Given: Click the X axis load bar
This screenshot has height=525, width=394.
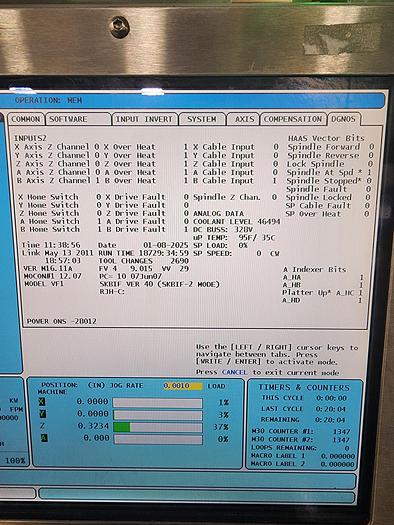Looking at the screenshot, I should tap(158, 403).
